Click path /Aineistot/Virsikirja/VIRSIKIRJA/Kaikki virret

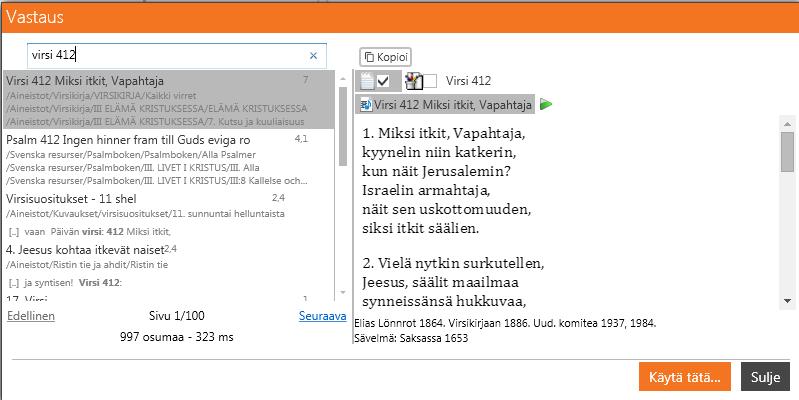click(101, 95)
